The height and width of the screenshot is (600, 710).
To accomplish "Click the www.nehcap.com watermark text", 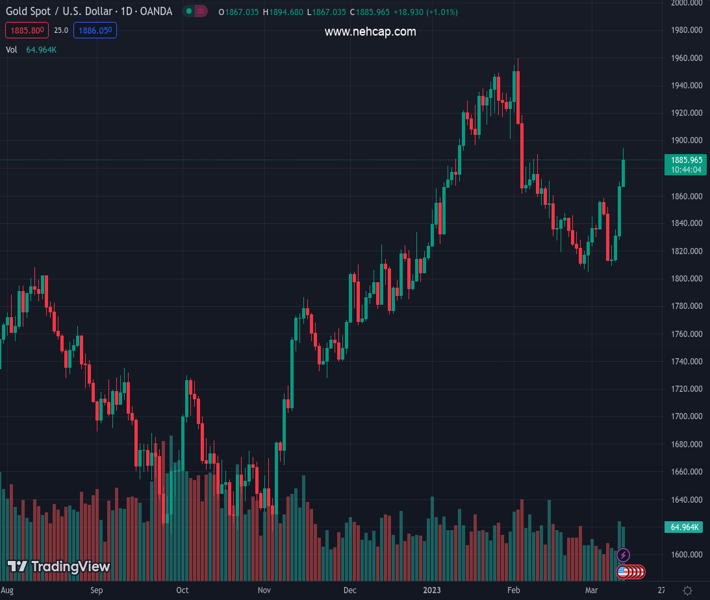I will pos(370,32).
